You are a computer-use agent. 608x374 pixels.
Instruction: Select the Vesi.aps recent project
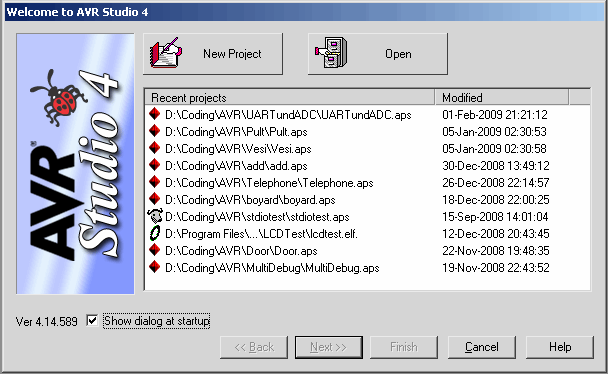tap(238, 149)
